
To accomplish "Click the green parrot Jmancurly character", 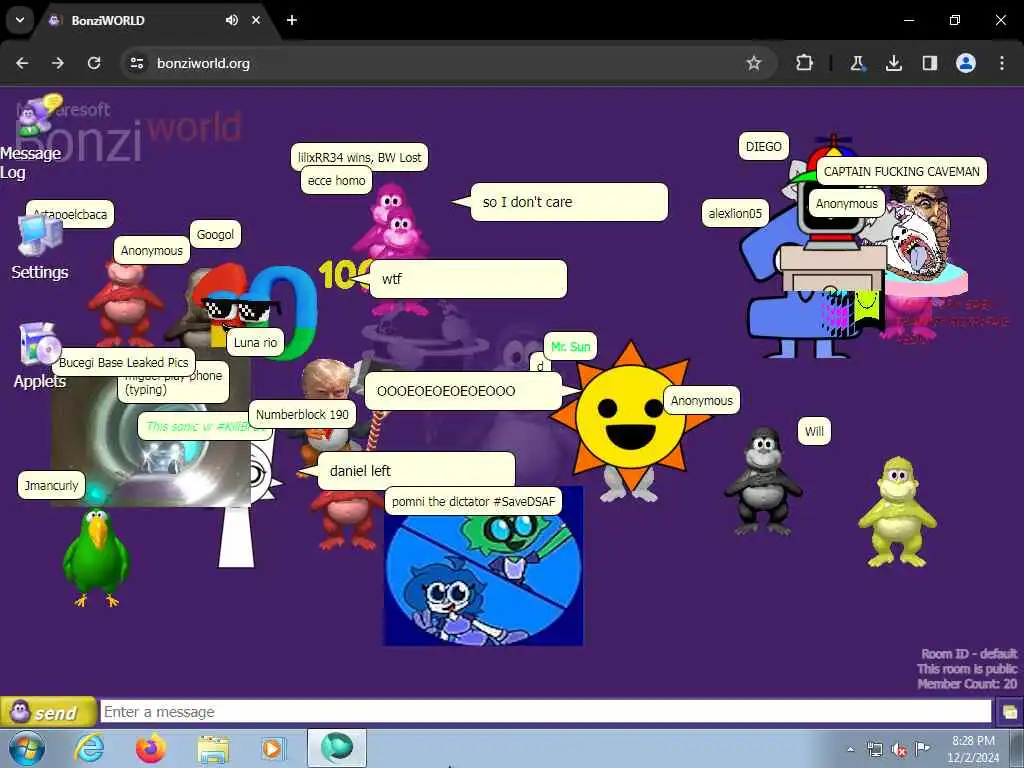I will click(x=96, y=557).
